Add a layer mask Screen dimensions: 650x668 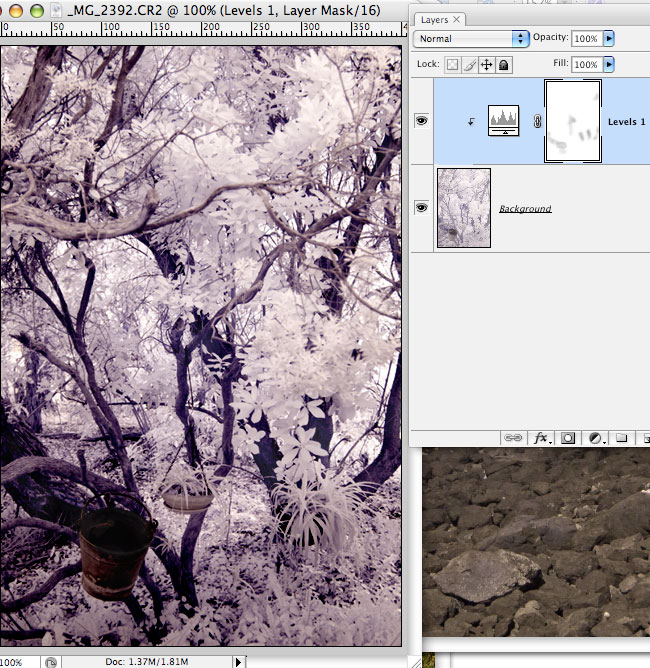coord(568,438)
